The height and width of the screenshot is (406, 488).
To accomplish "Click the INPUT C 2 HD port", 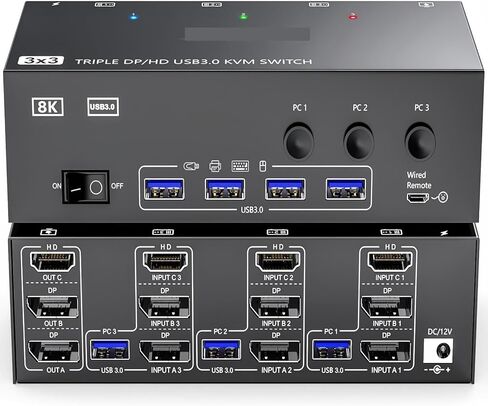I will 277,262.
